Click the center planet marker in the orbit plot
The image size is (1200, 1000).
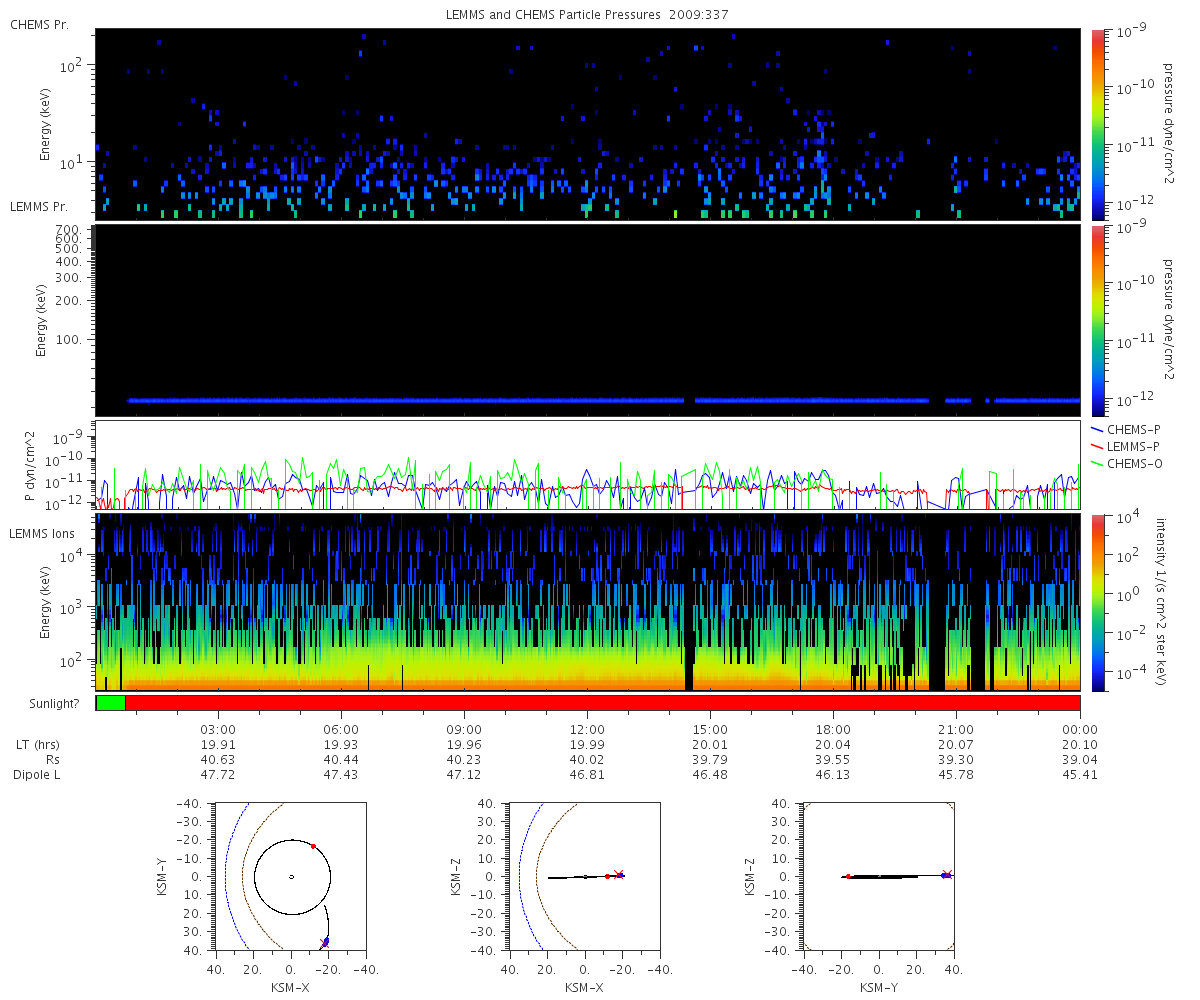coord(291,877)
